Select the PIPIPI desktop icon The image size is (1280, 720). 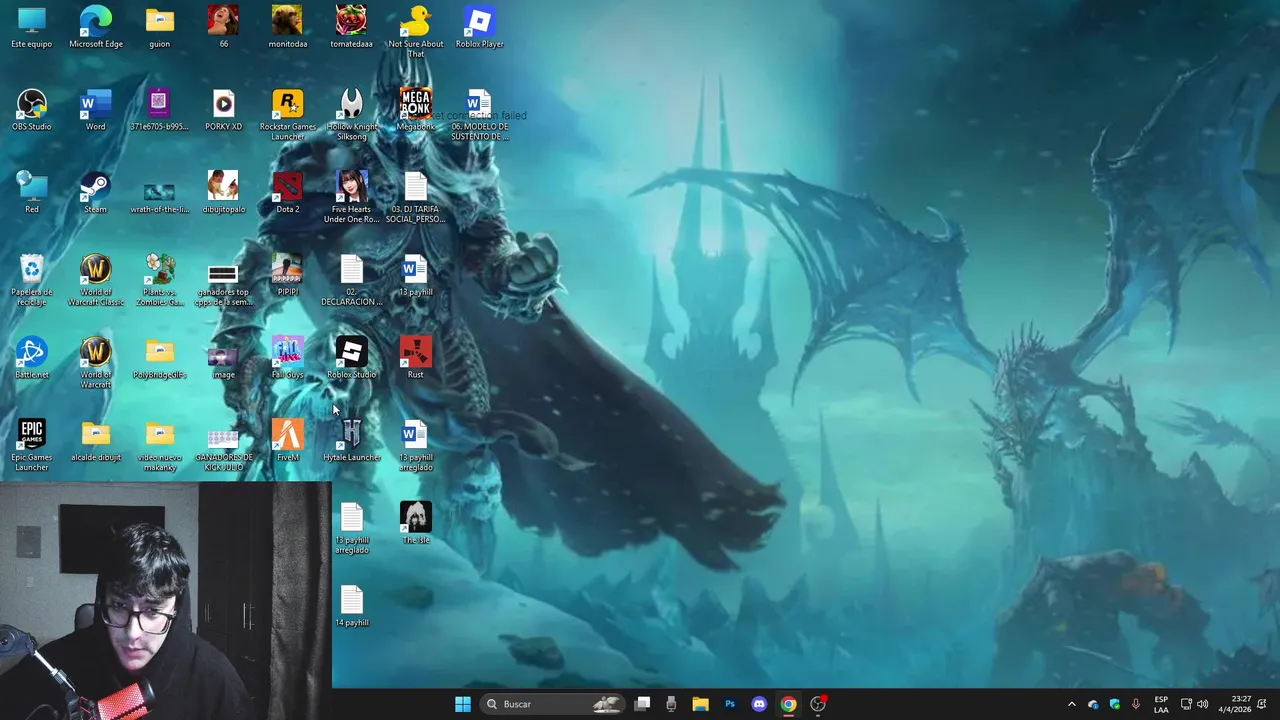(x=287, y=276)
